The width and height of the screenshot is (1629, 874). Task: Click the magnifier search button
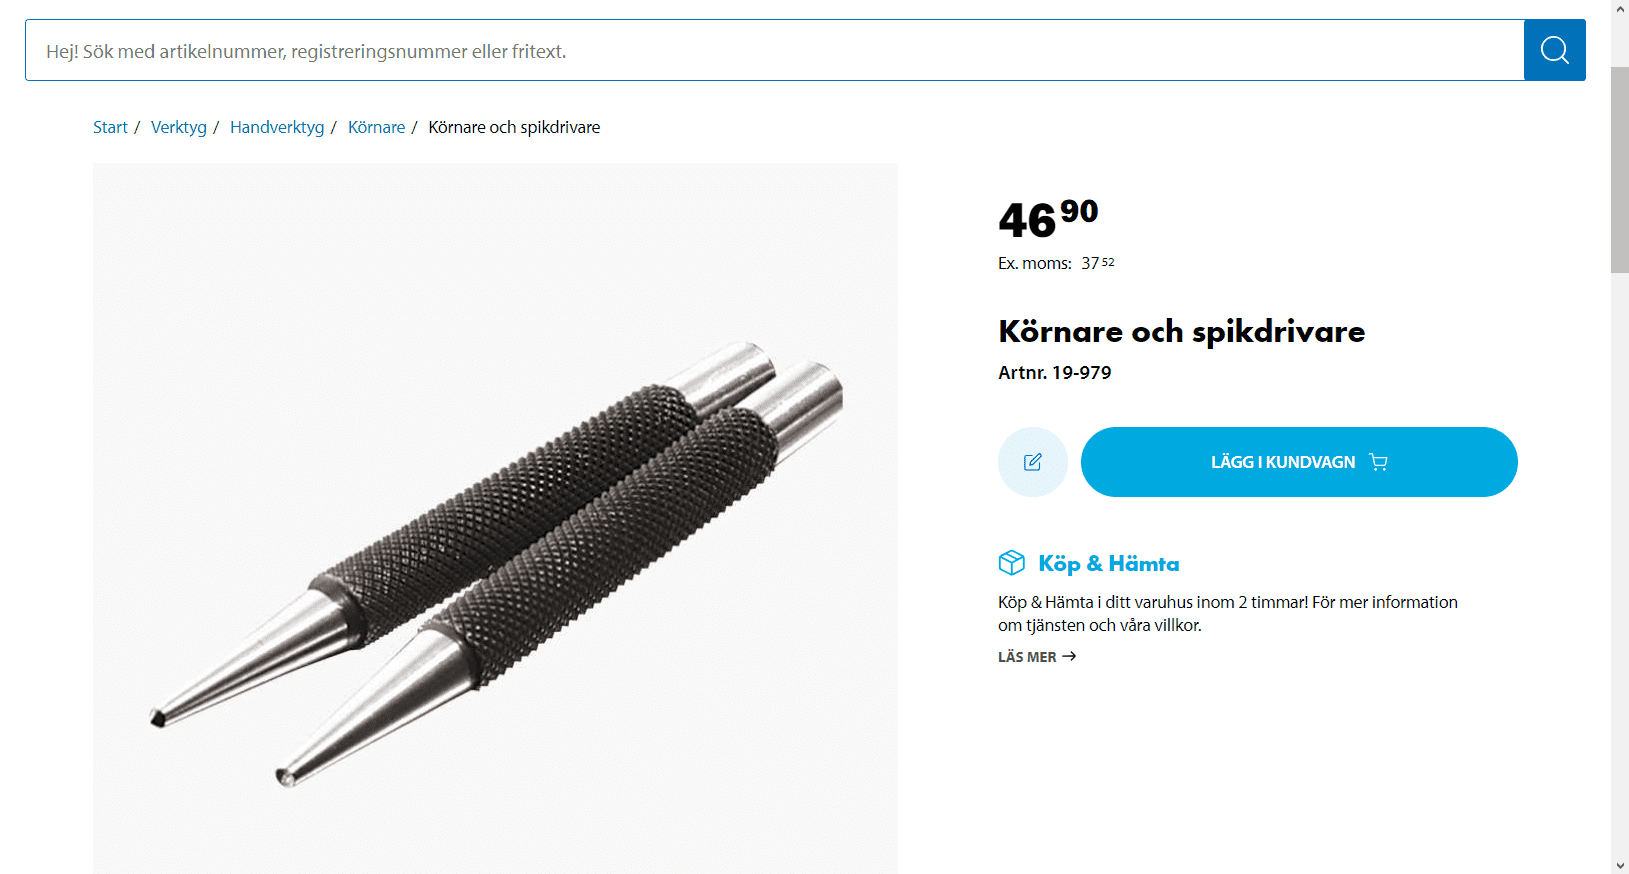[1554, 50]
